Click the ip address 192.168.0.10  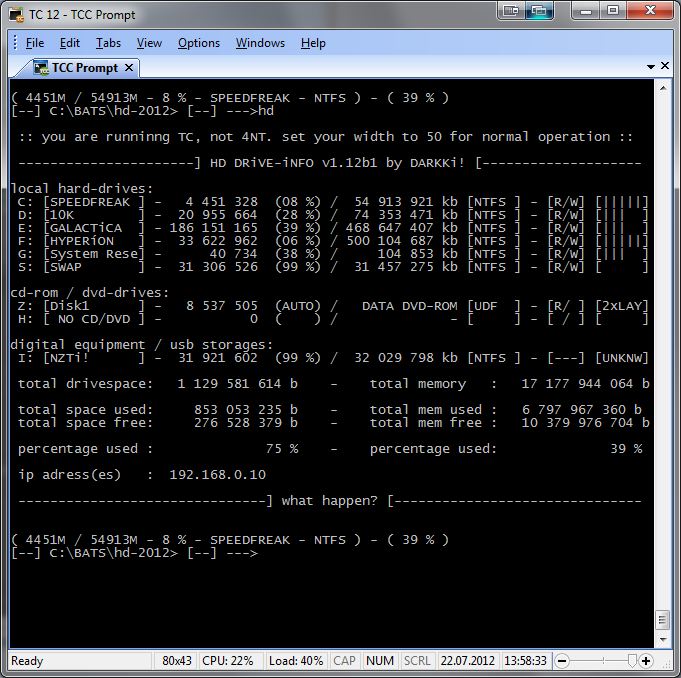(217, 475)
